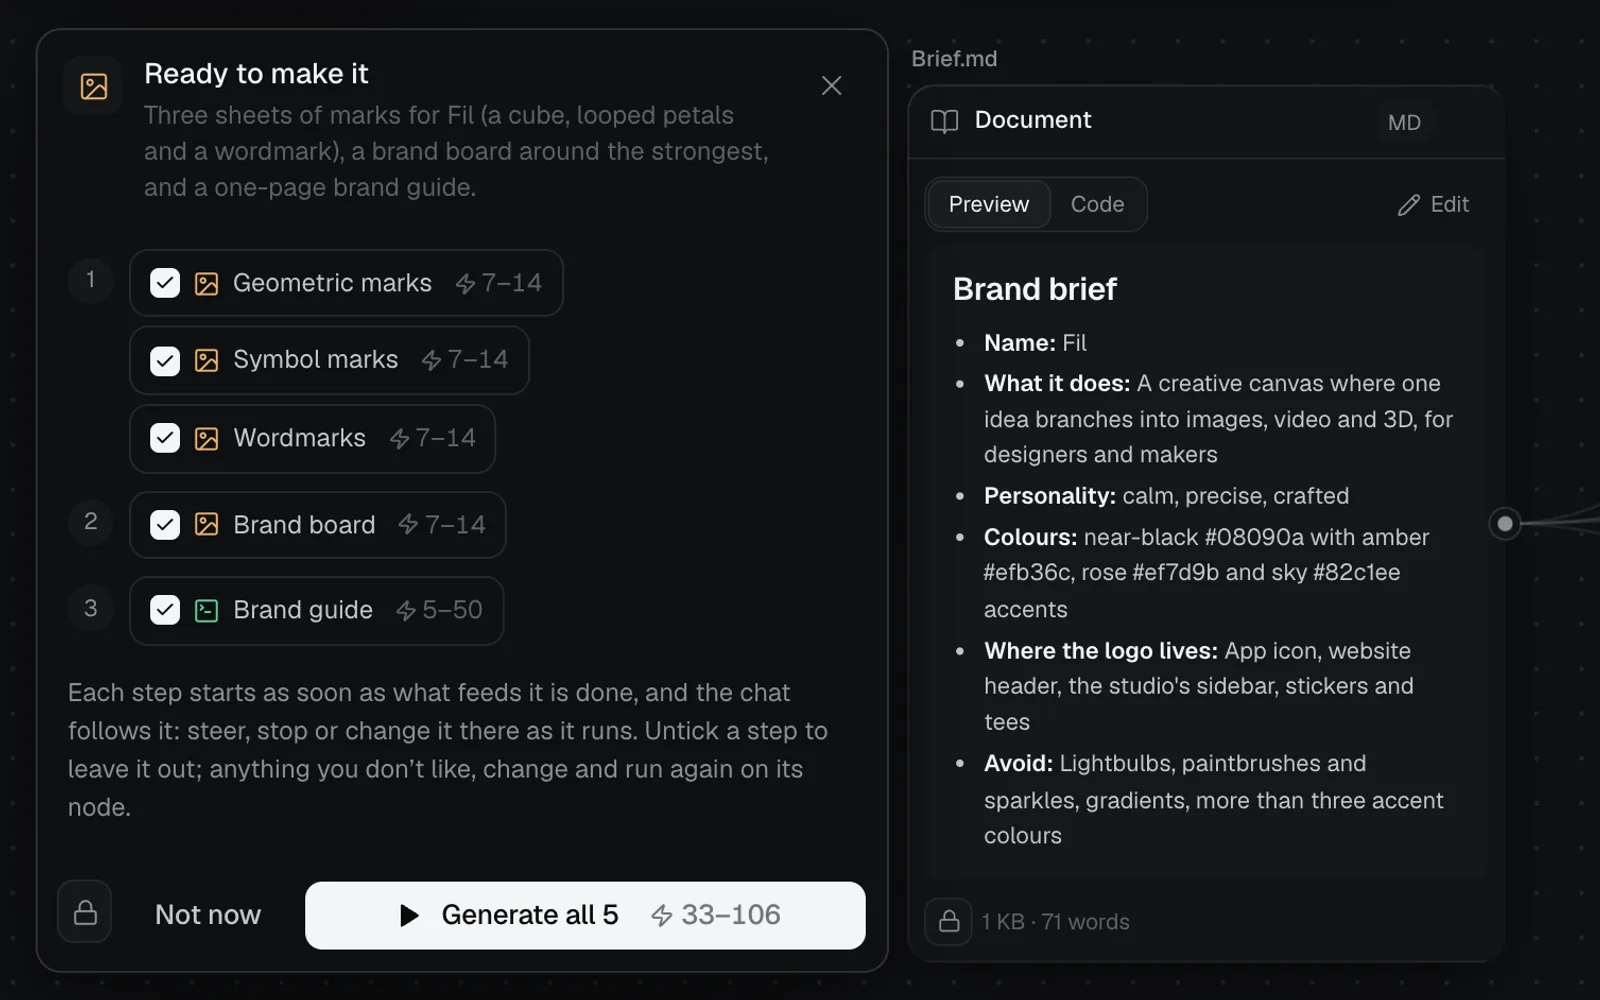
Task: Click the lock icon beside 1 KB · 71 words
Action: [949, 921]
